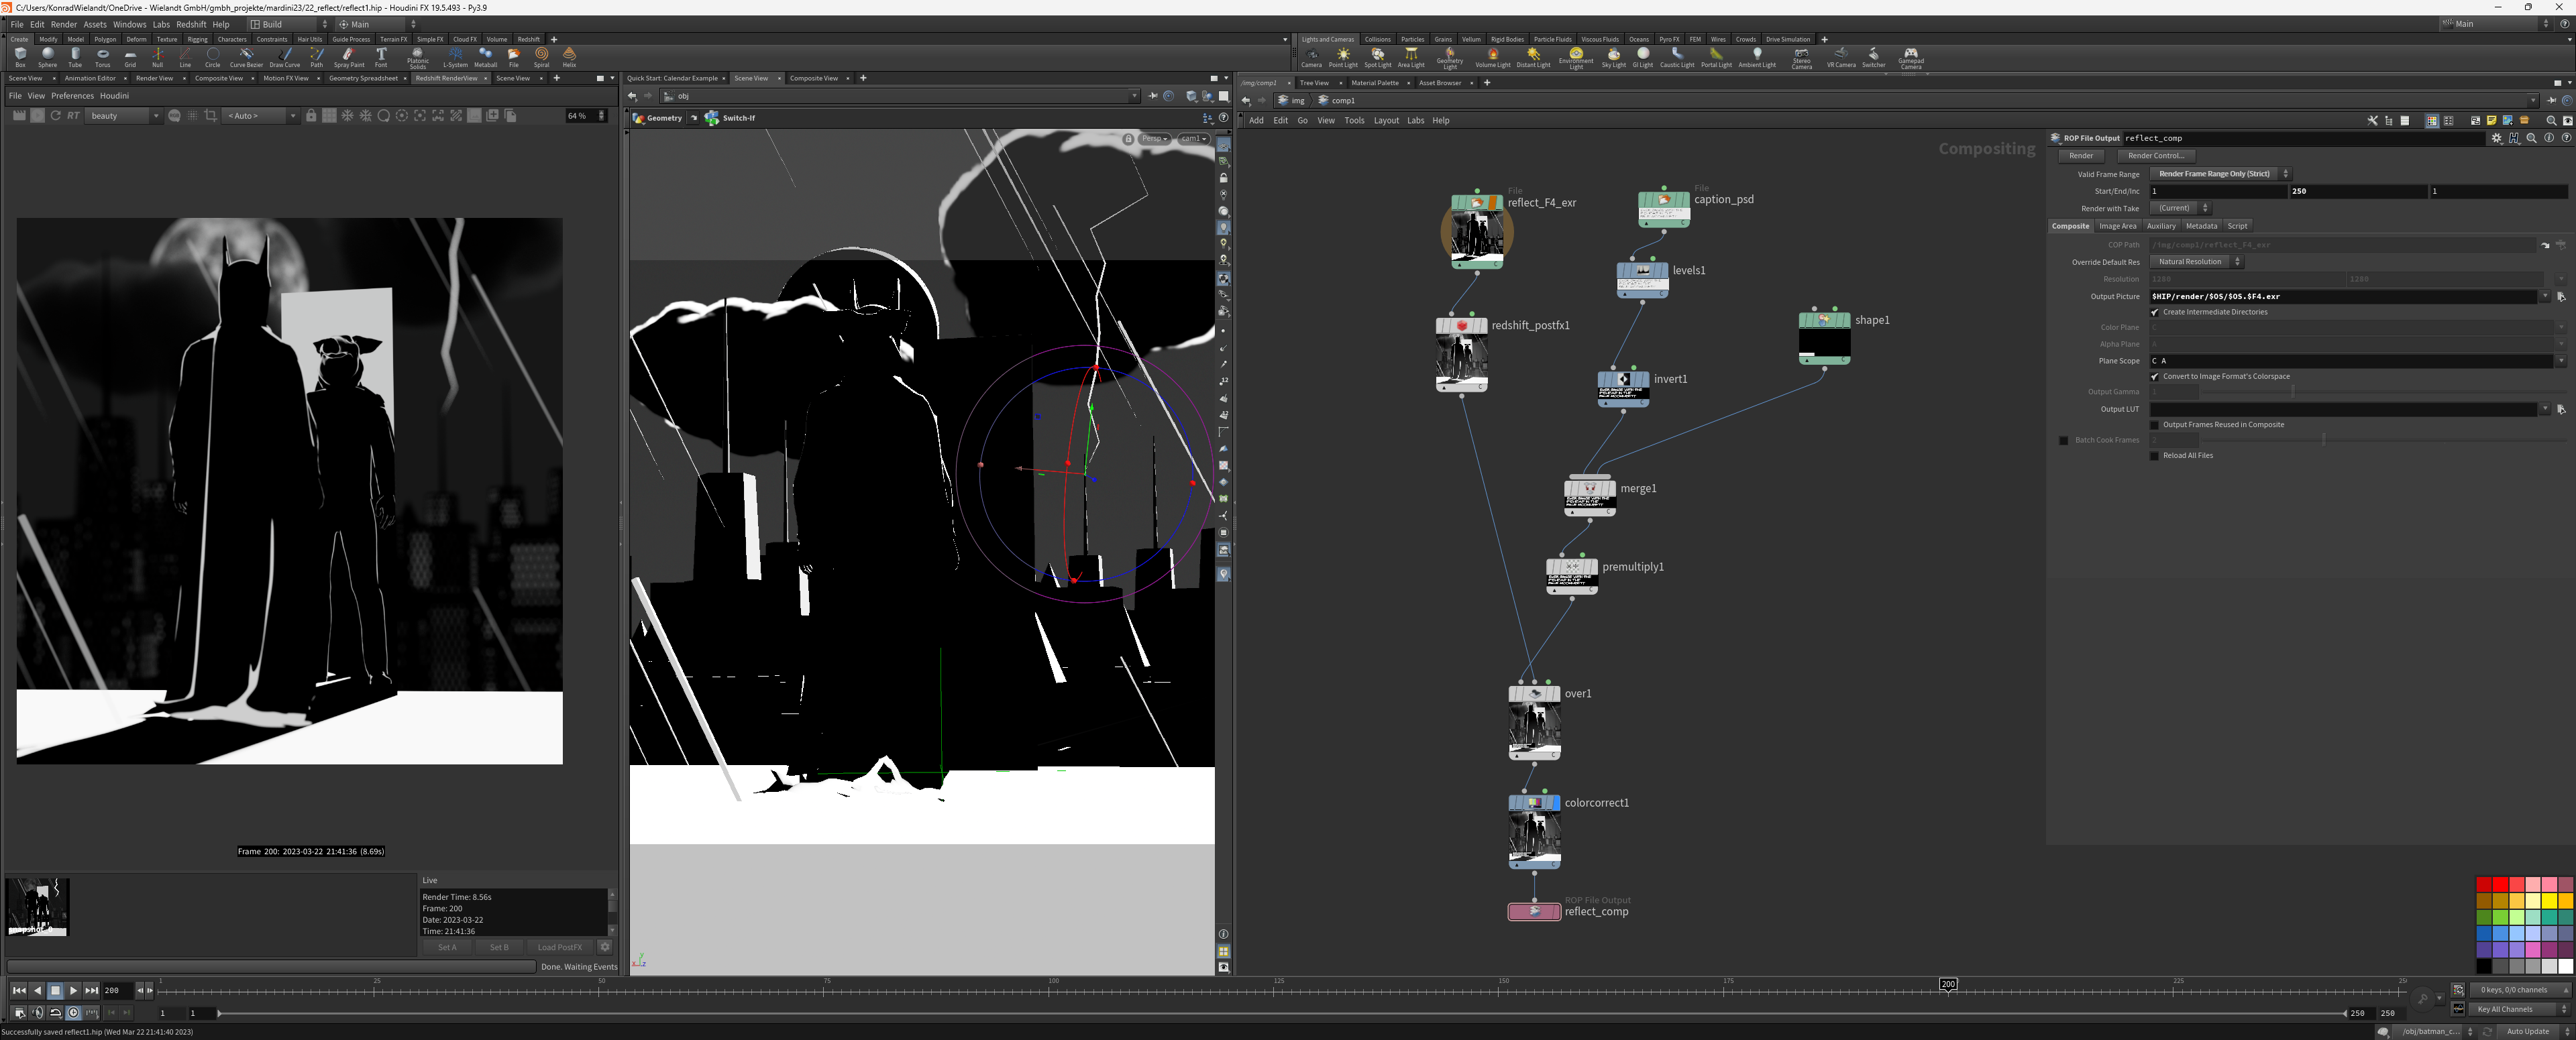
Task: Enable the Reload All Files checkbox
Action: pyautogui.click(x=2155, y=456)
